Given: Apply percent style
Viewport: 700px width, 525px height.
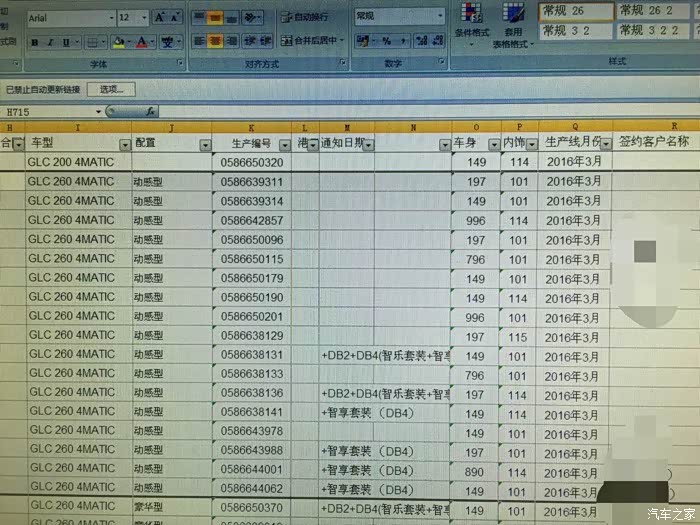Looking at the screenshot, I should pos(387,41).
